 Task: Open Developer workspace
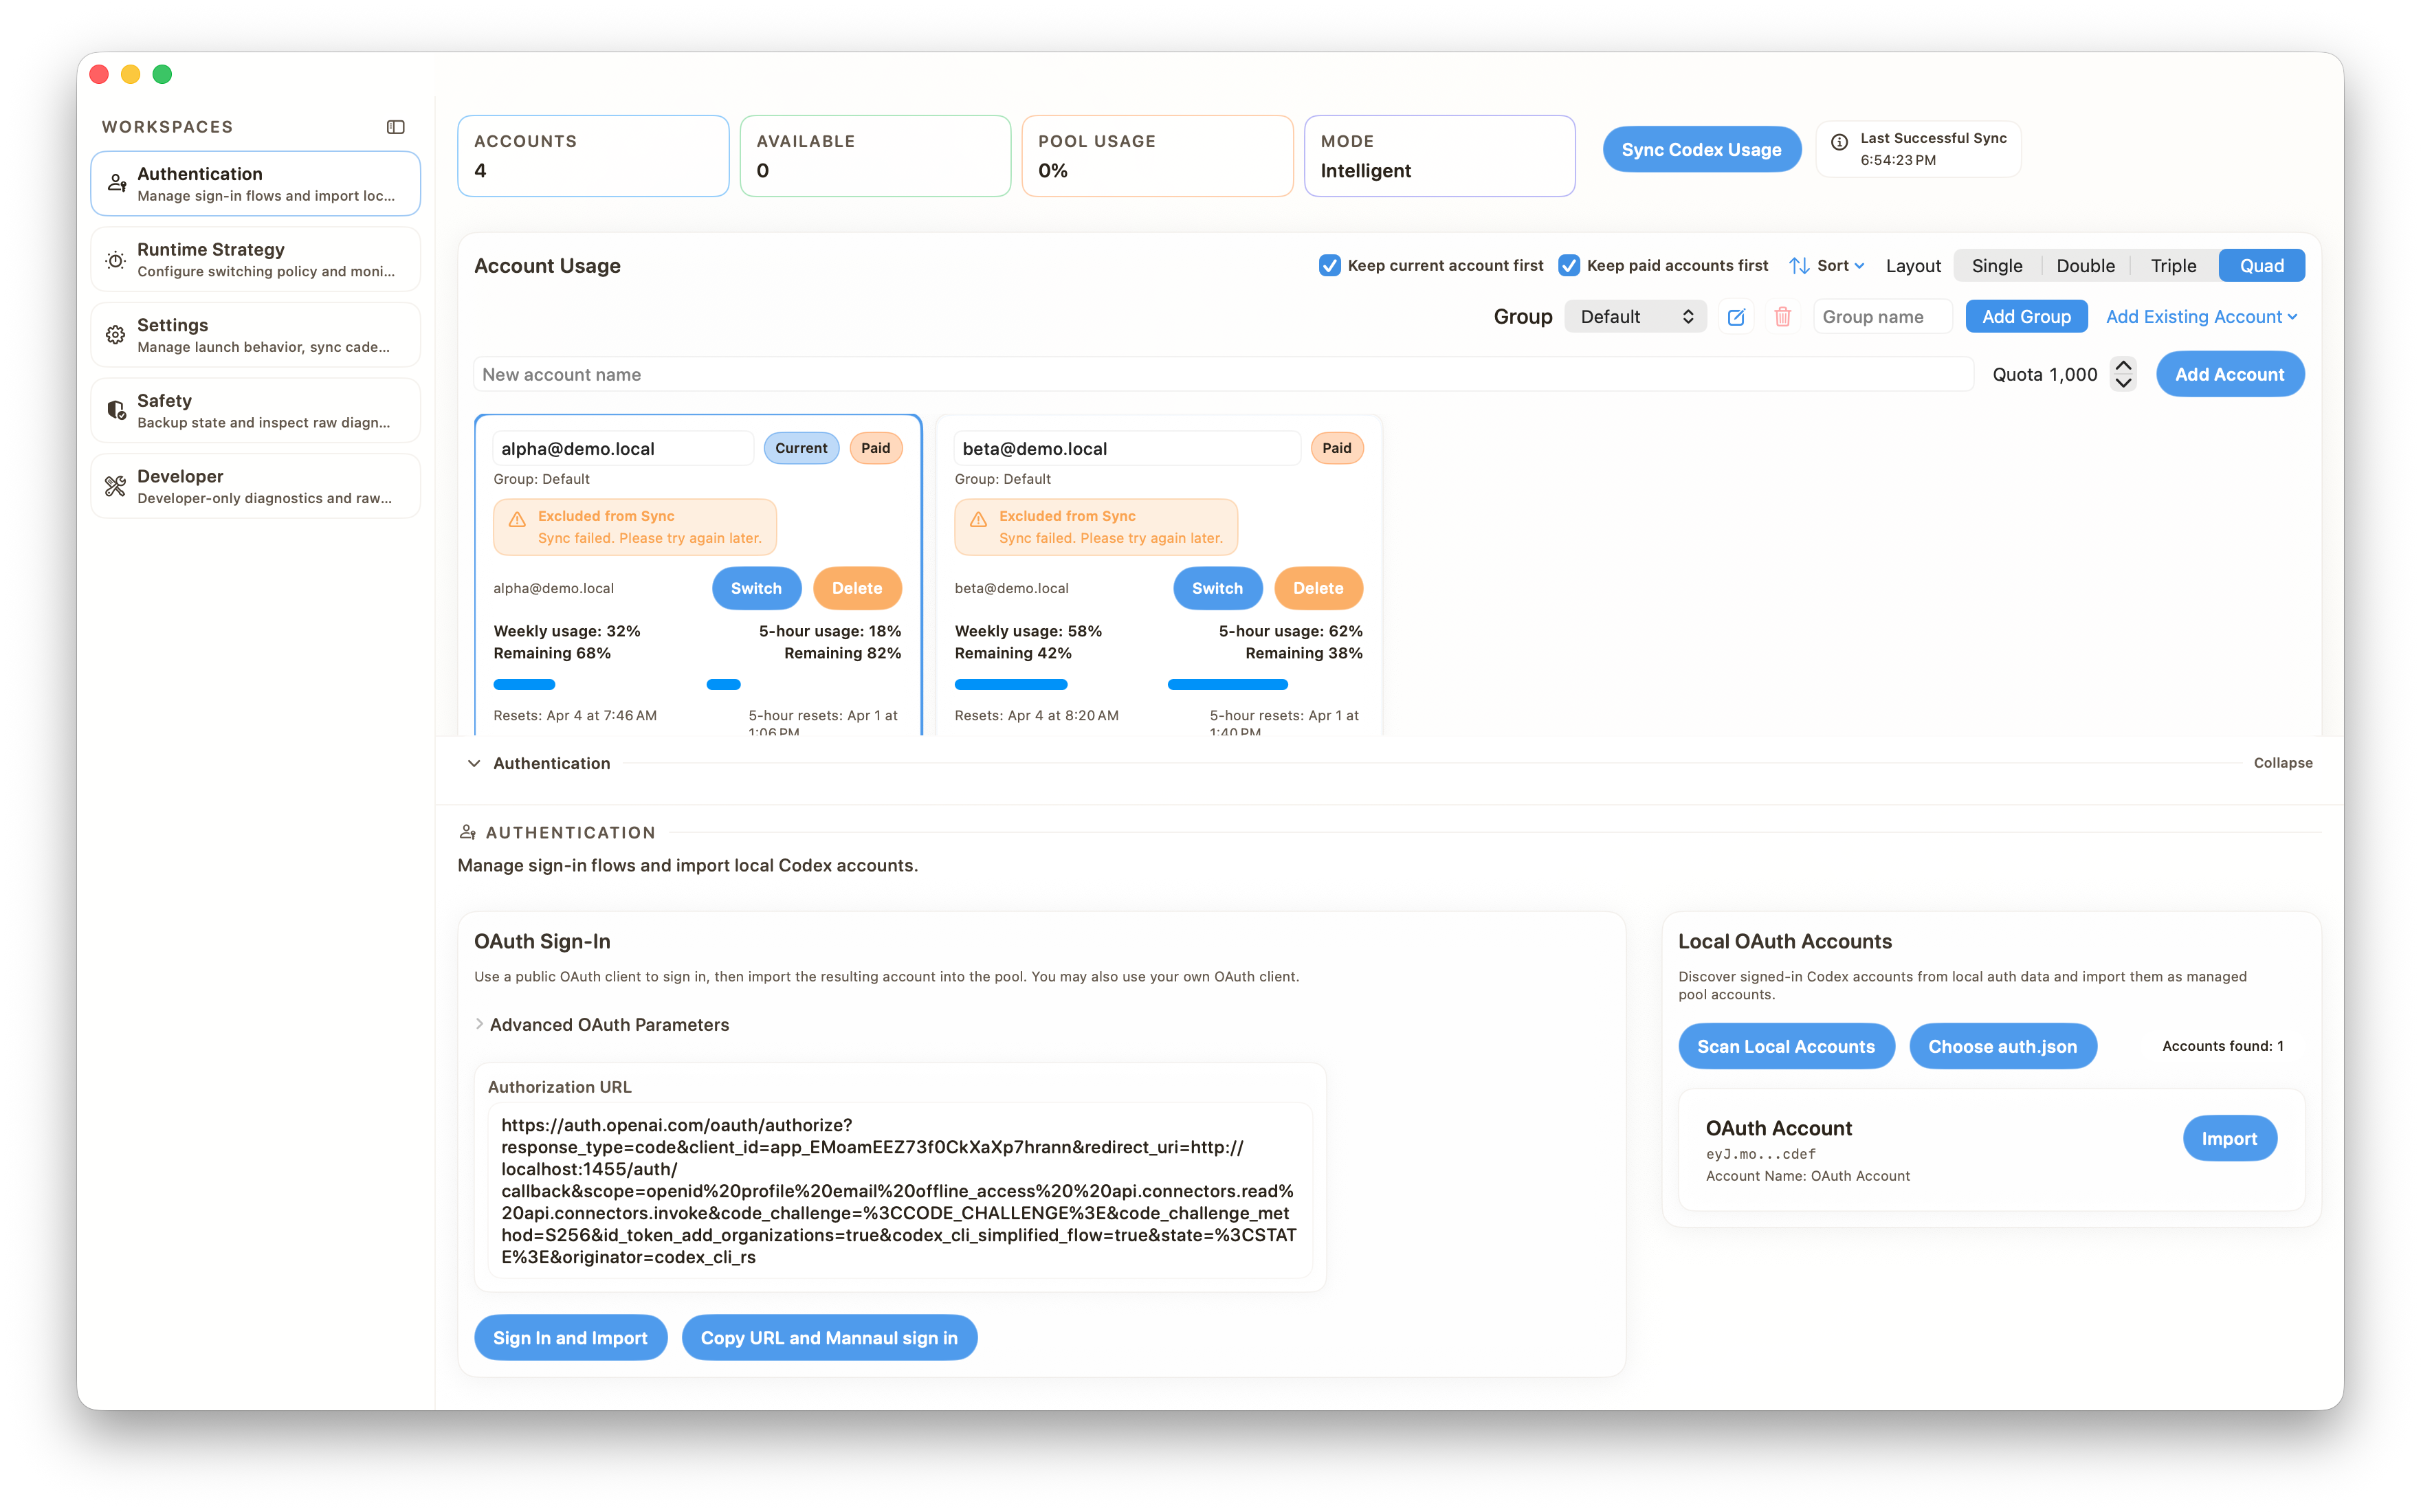pyautogui.click(x=255, y=486)
